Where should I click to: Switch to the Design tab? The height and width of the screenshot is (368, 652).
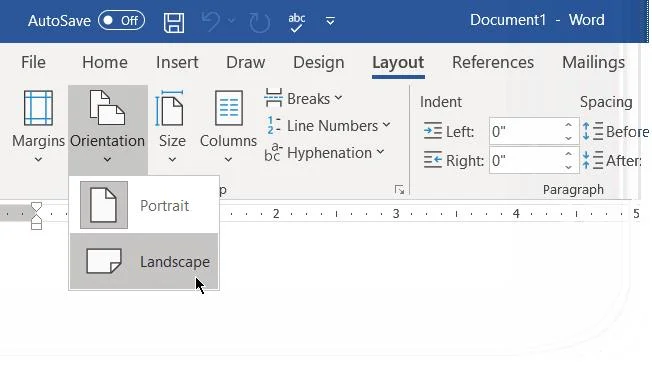pos(319,62)
